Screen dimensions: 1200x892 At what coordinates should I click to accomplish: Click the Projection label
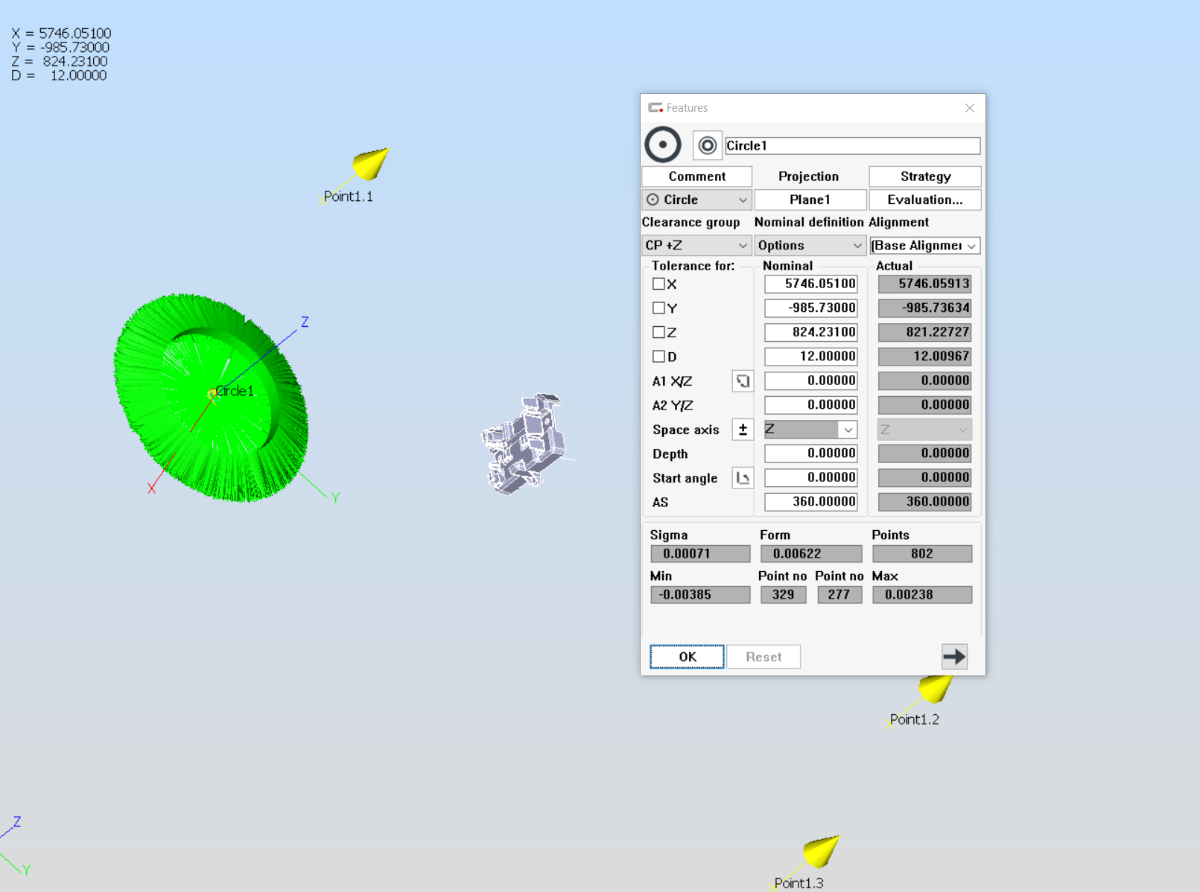(809, 176)
